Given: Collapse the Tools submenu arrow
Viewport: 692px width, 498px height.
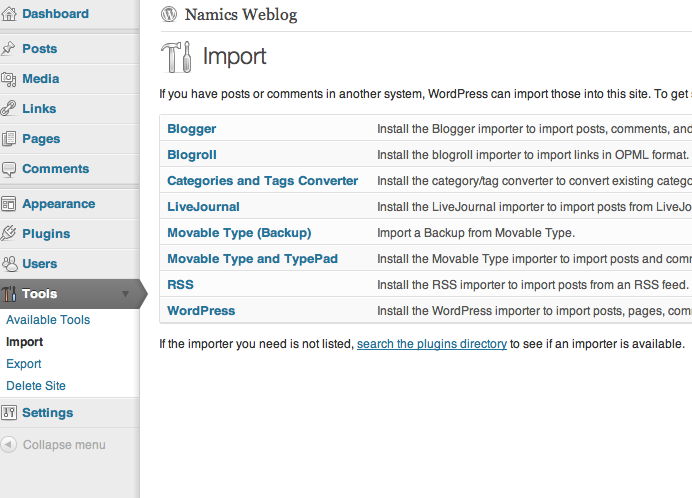Looking at the screenshot, I should point(125,294).
